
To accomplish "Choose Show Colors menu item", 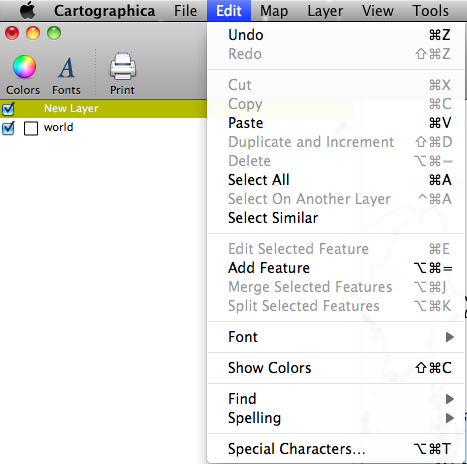I will coord(335,368).
